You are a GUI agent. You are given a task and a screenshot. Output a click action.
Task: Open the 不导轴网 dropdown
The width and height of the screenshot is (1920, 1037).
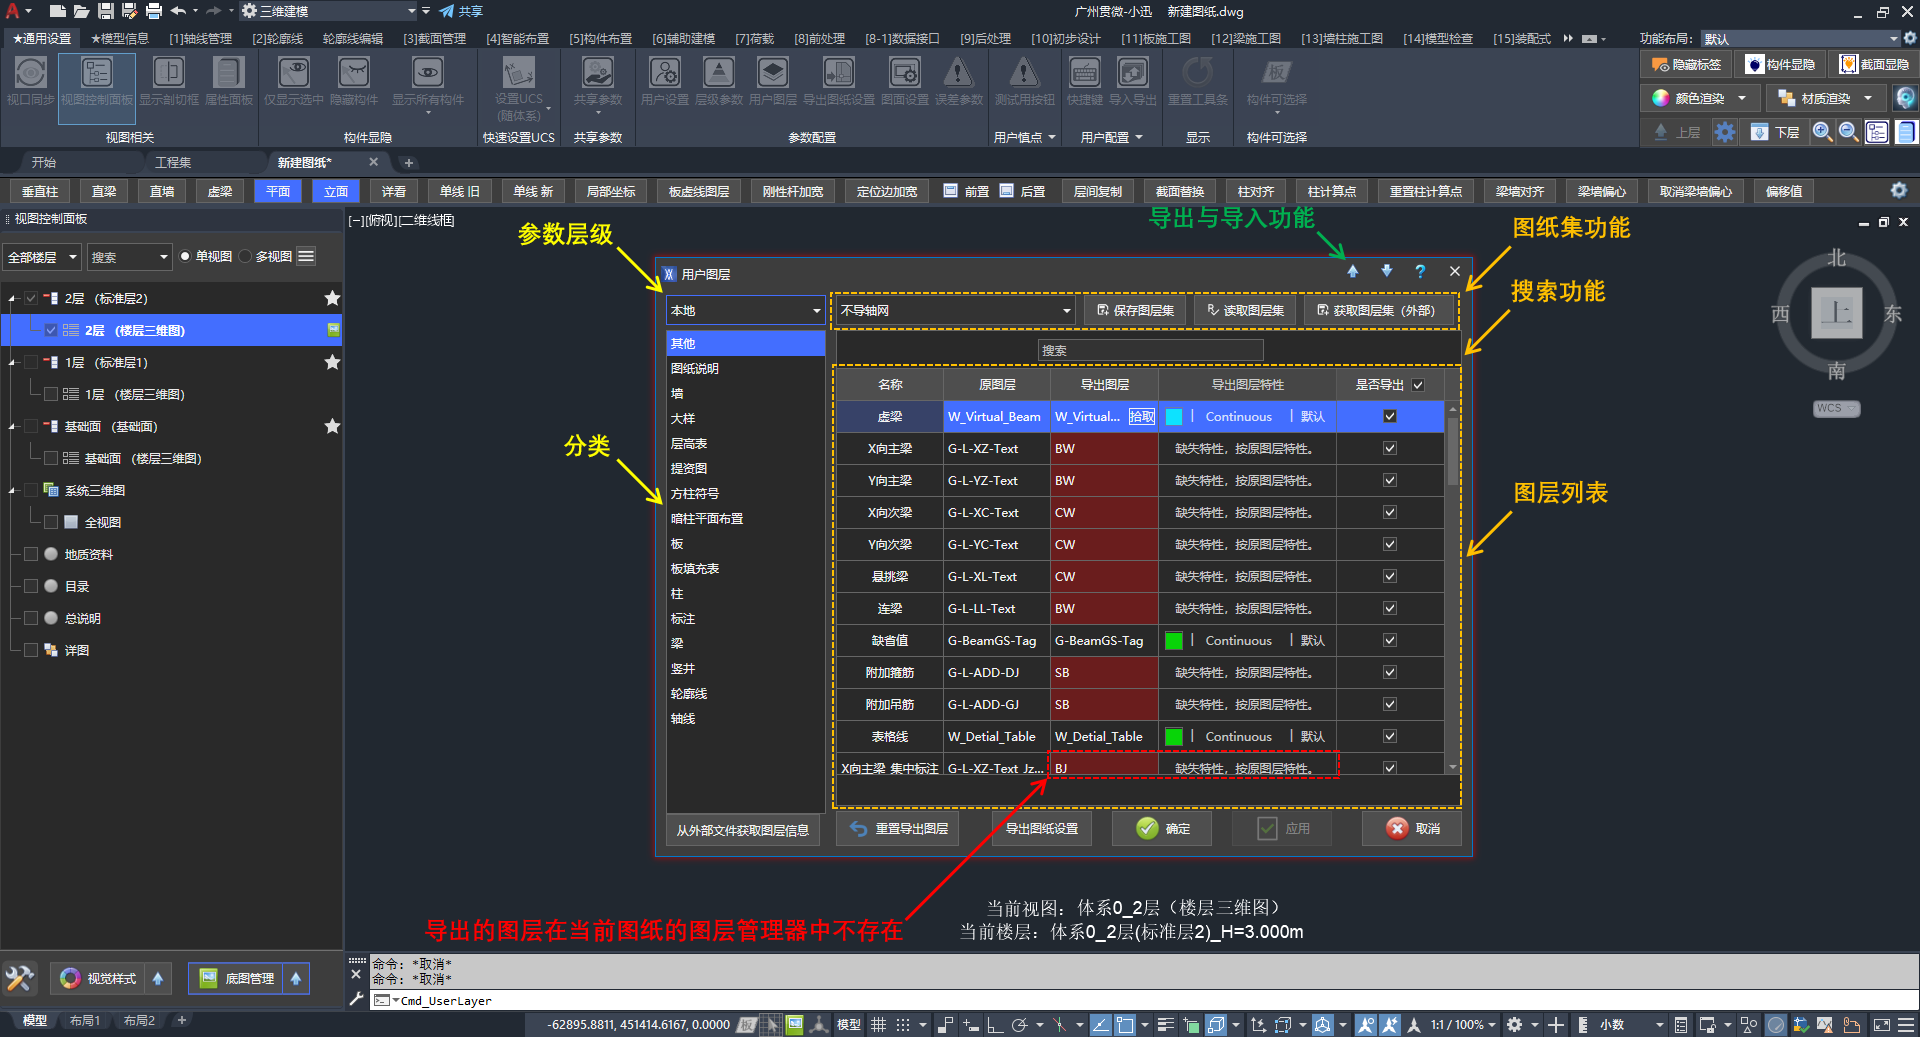pos(955,311)
